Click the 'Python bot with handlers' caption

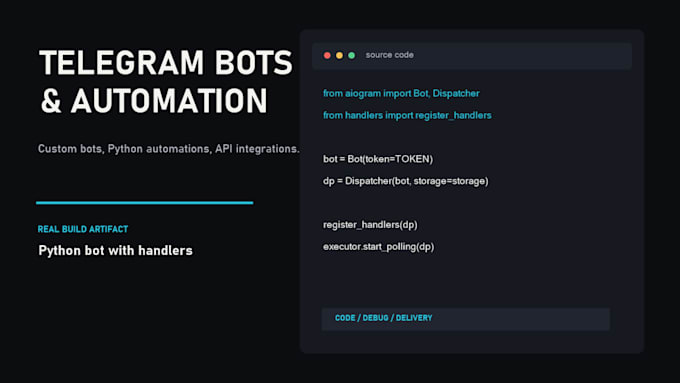pyautogui.click(x=115, y=251)
